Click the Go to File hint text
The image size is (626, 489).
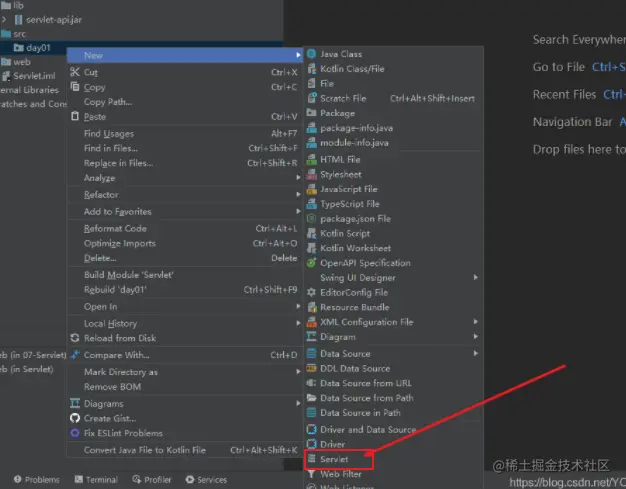coord(559,67)
